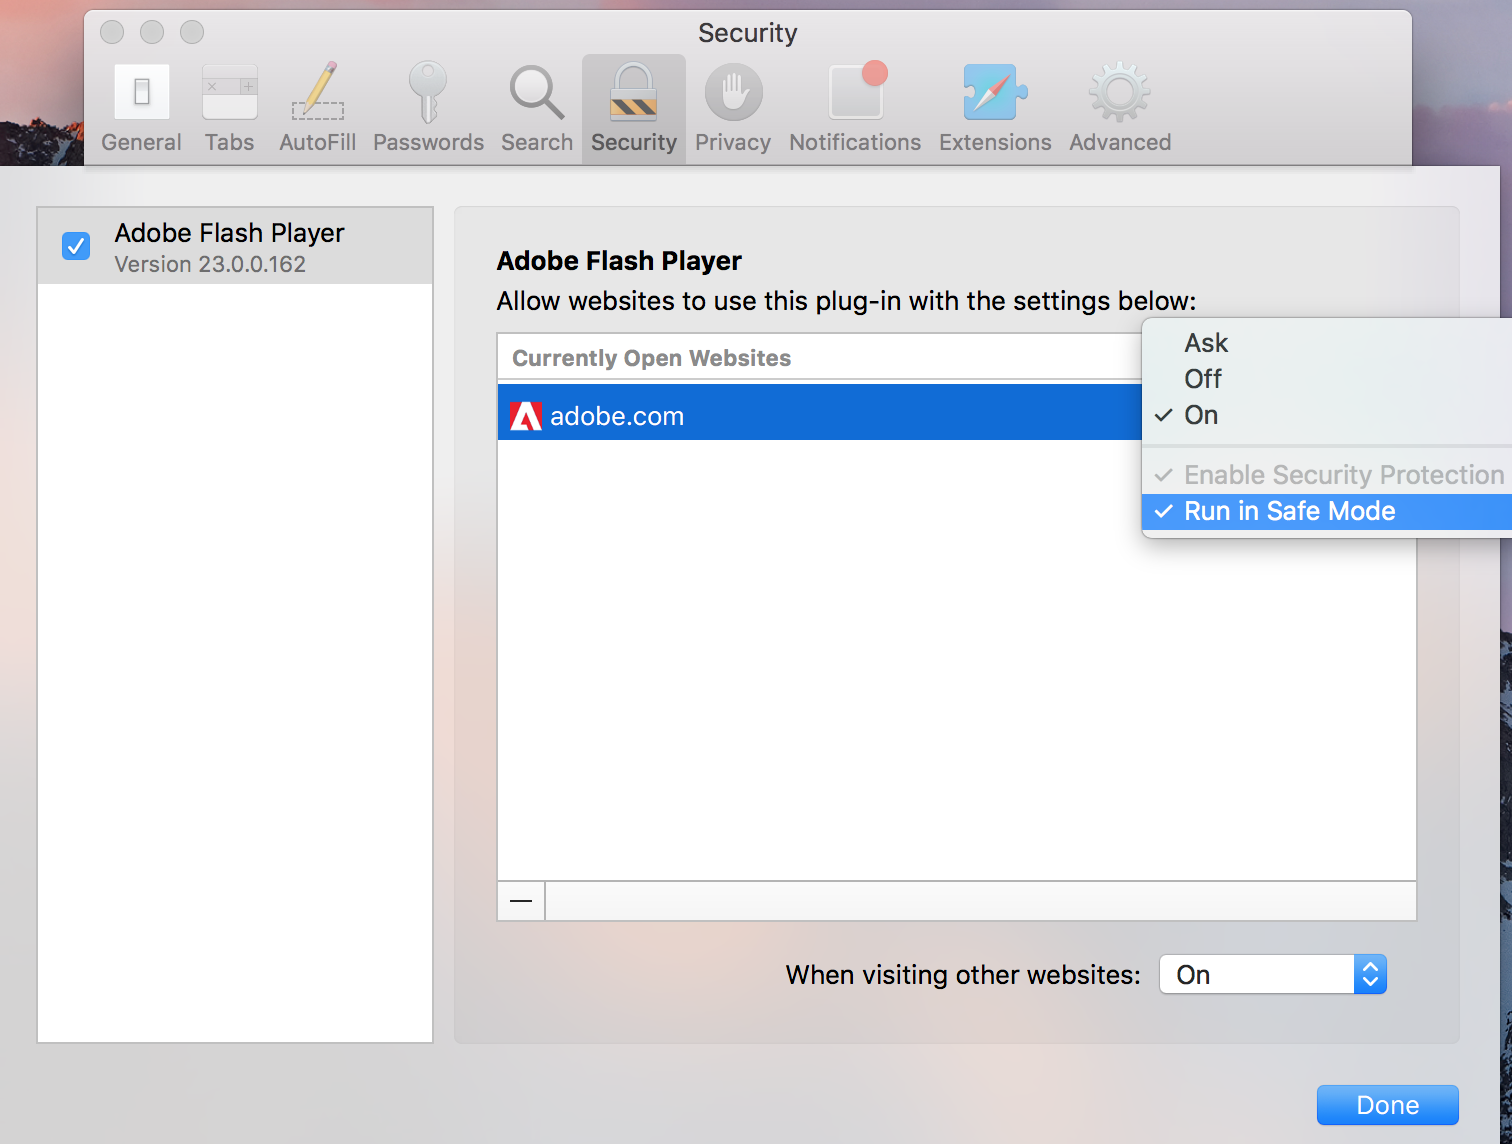Select Adobe Flash Player in the plug-in list

coord(235,246)
